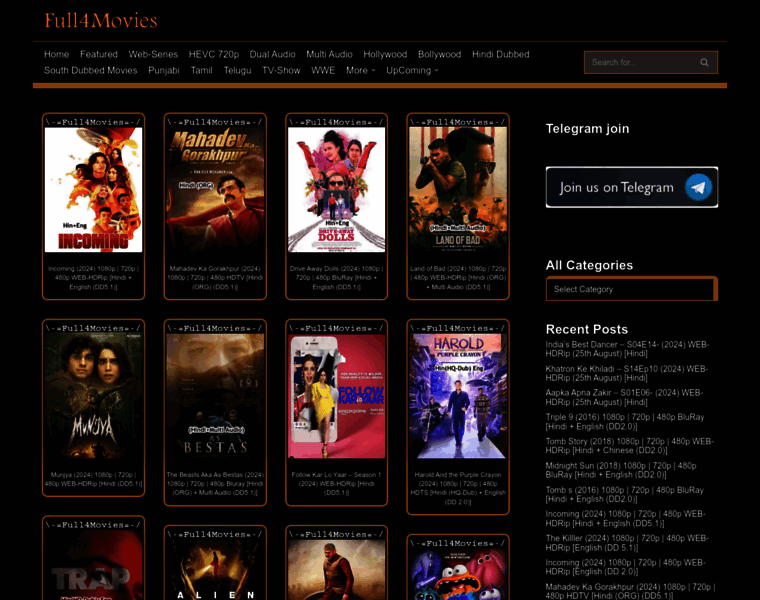Open the Bollywood category

(x=440, y=54)
